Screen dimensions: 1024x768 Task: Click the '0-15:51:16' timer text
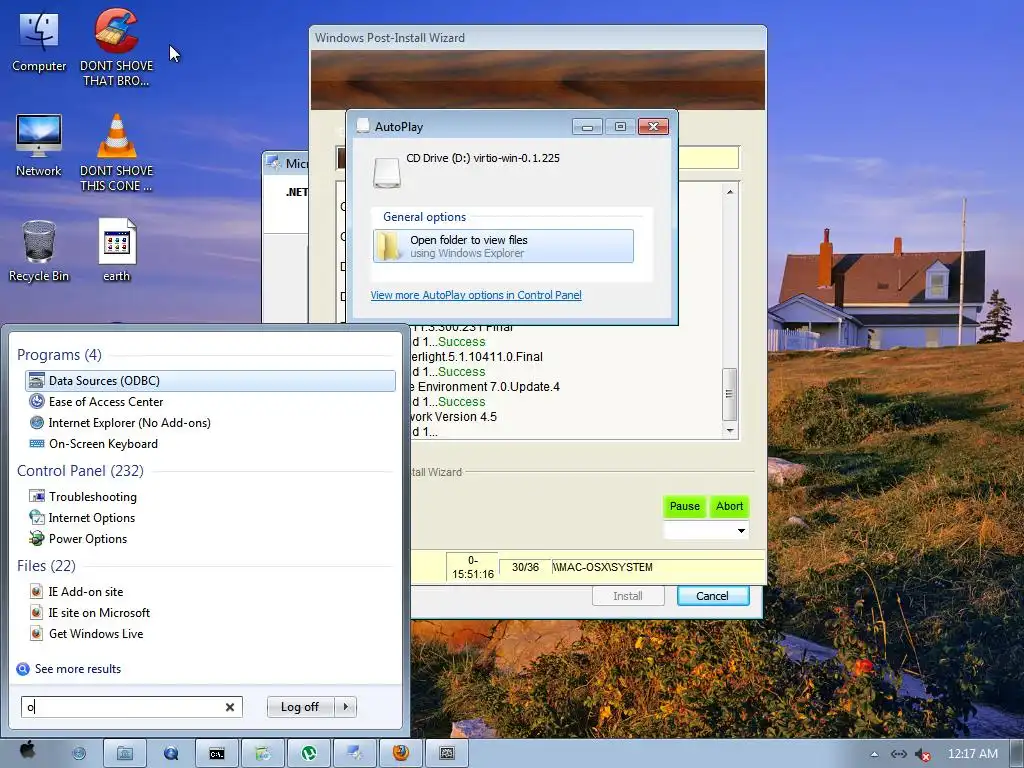point(473,567)
